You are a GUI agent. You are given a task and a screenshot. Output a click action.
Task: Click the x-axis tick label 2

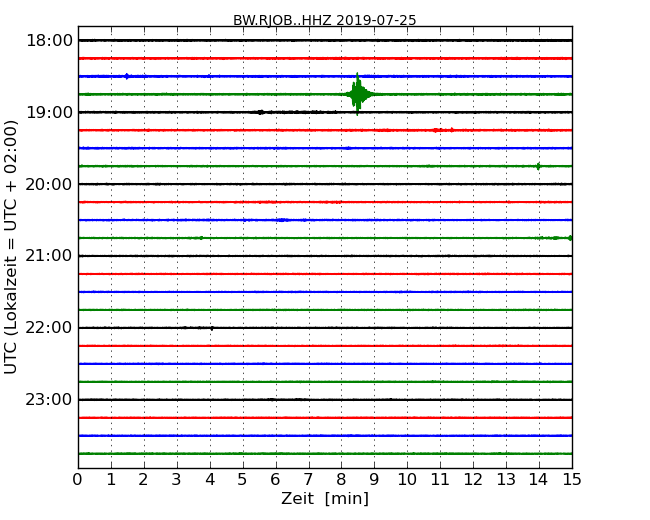(143, 479)
